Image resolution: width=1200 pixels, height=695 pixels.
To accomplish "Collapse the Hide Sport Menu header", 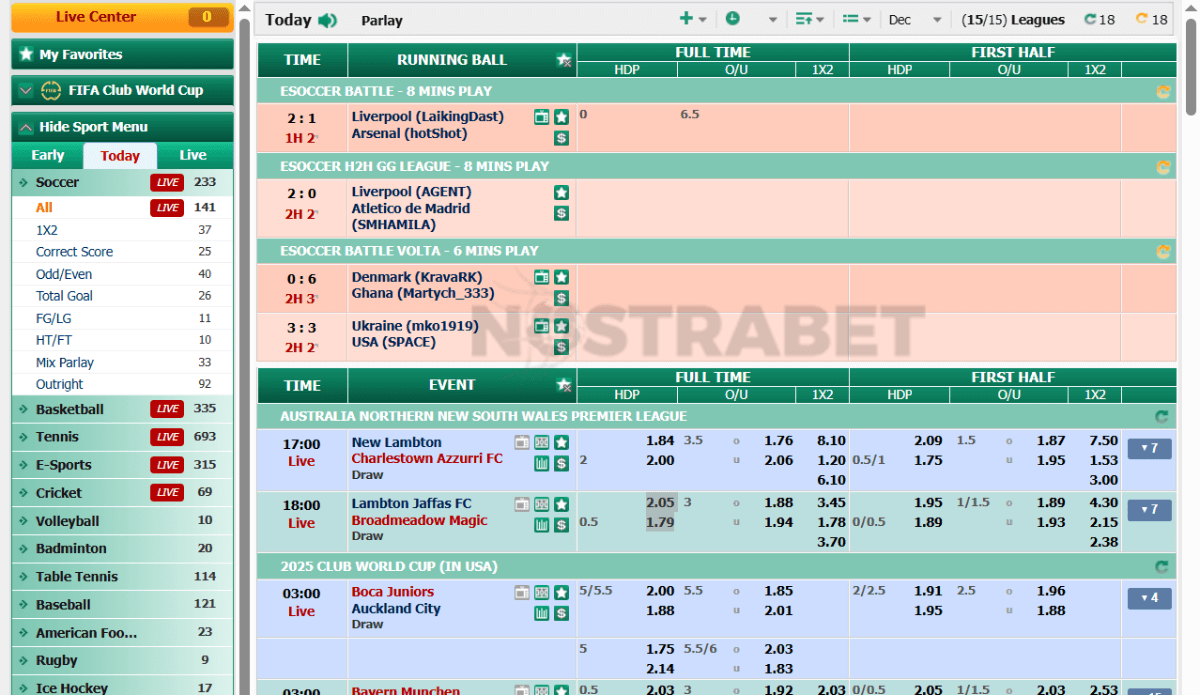I will coord(122,127).
